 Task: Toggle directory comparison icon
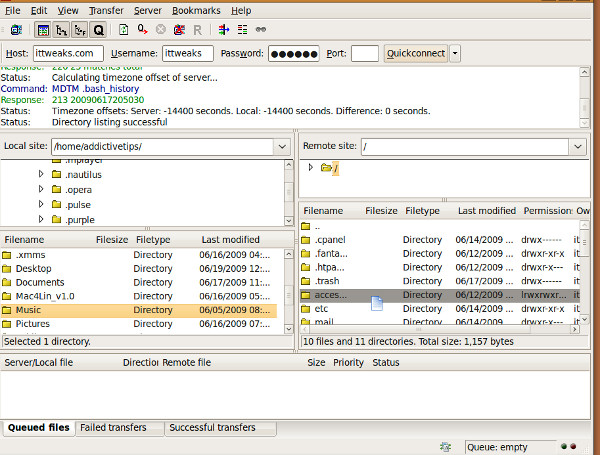pos(242,29)
